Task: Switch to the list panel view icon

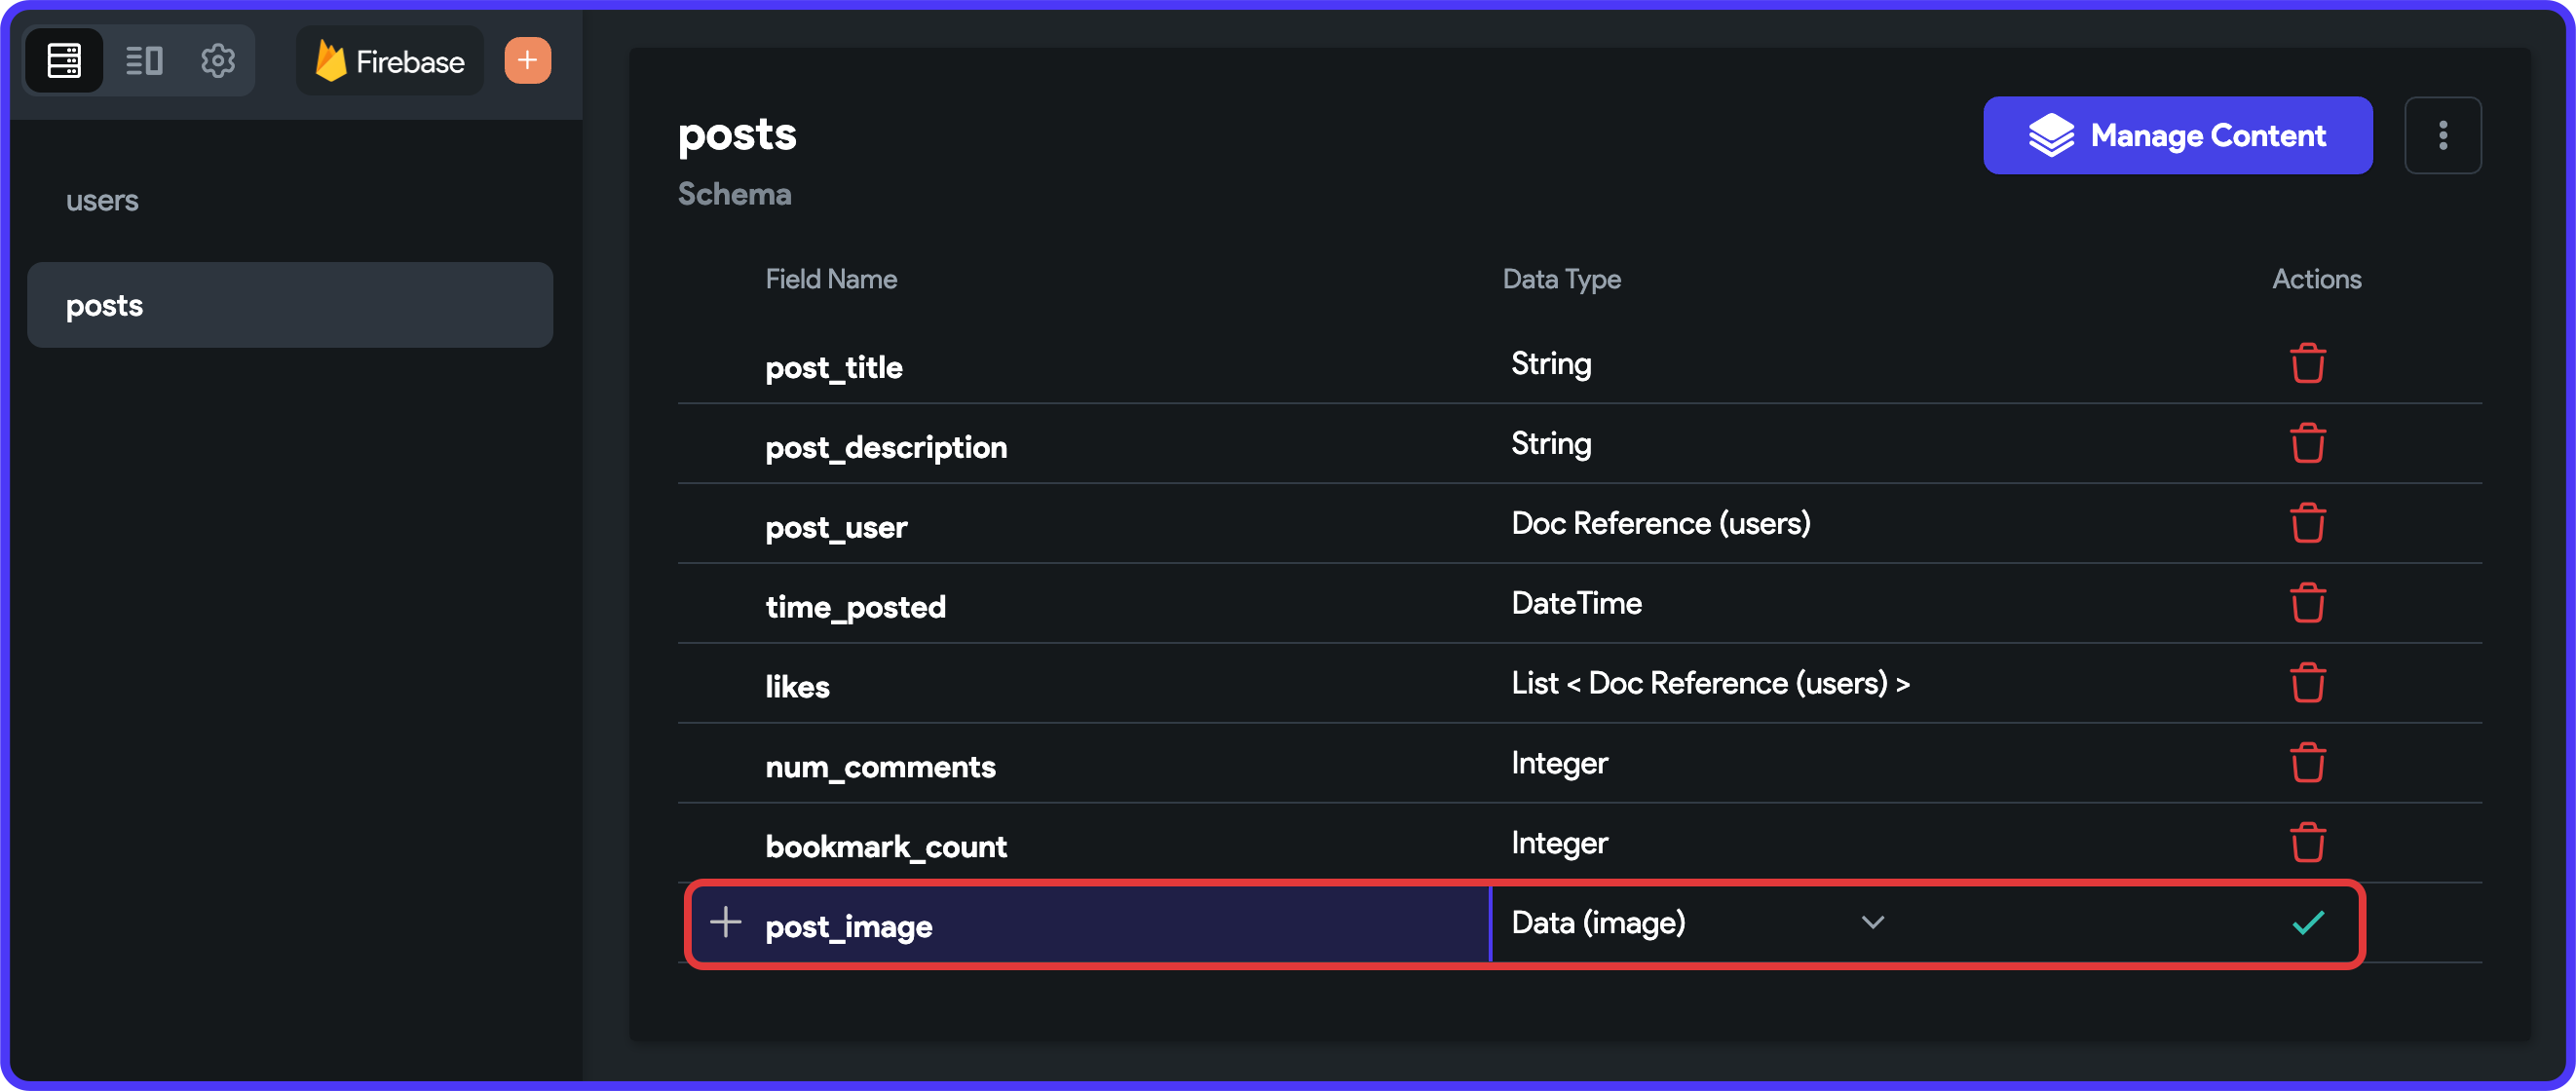Action: (x=143, y=61)
